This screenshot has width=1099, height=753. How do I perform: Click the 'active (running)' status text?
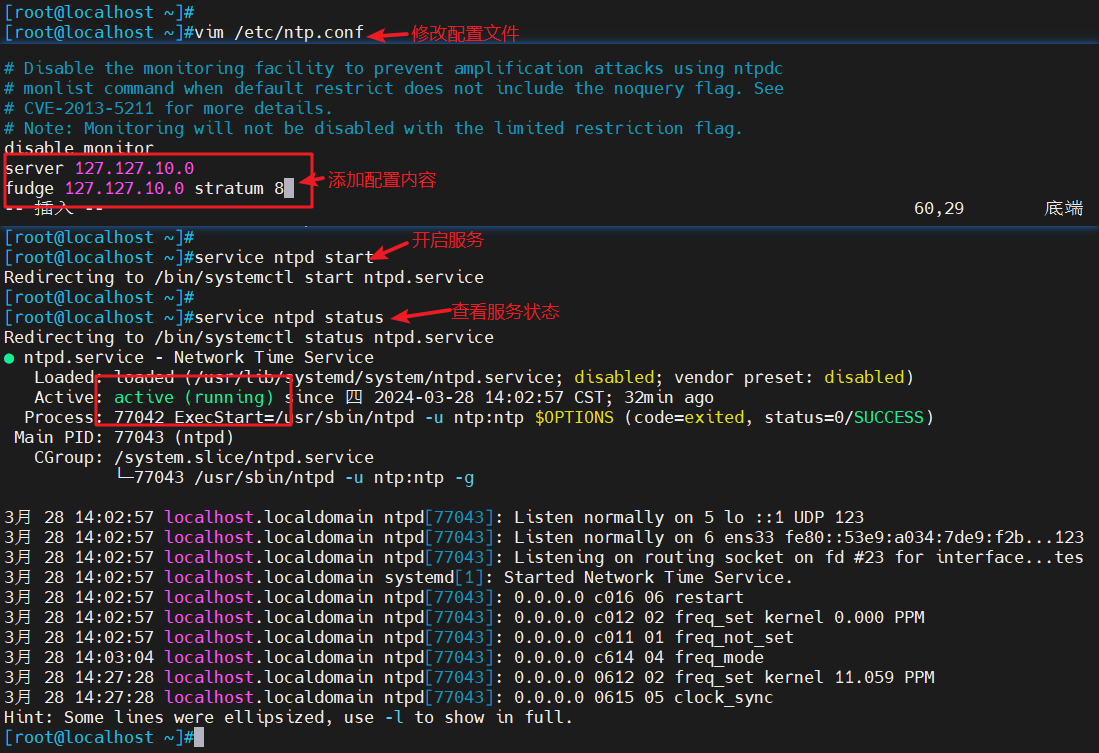[193, 398]
